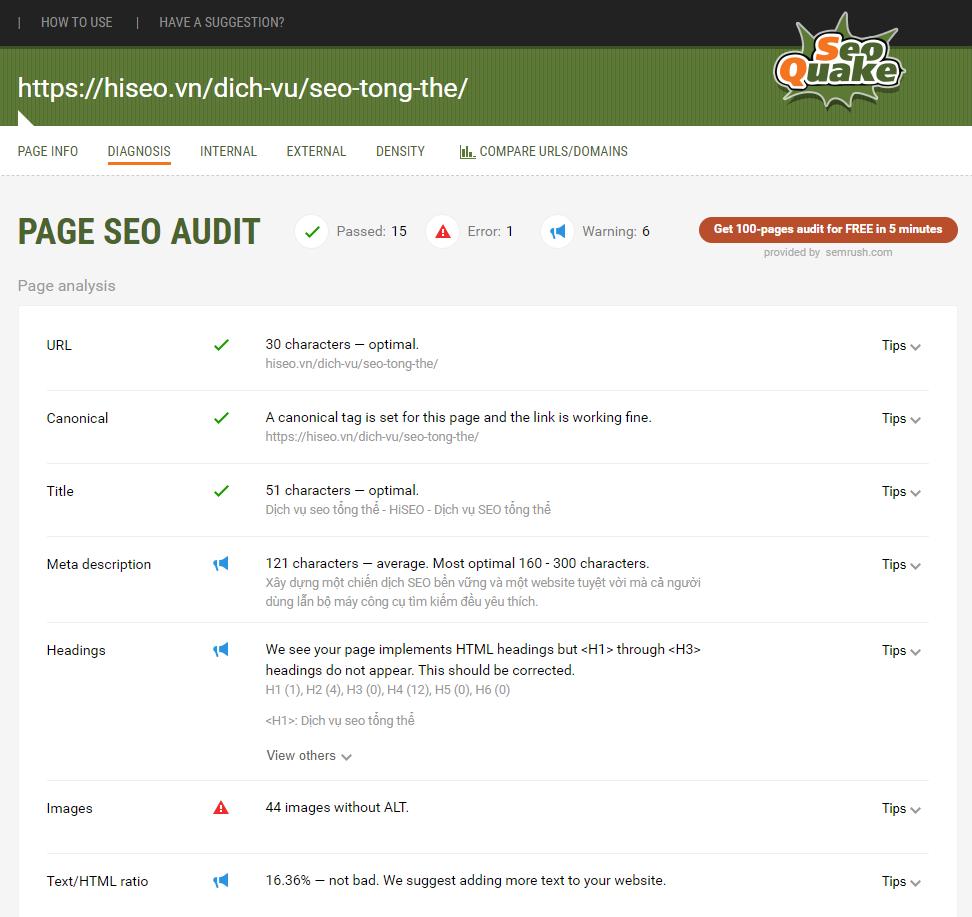The width and height of the screenshot is (972, 917).
Task: Open the HAVE A SUGGESTION? link
Action: [221, 22]
